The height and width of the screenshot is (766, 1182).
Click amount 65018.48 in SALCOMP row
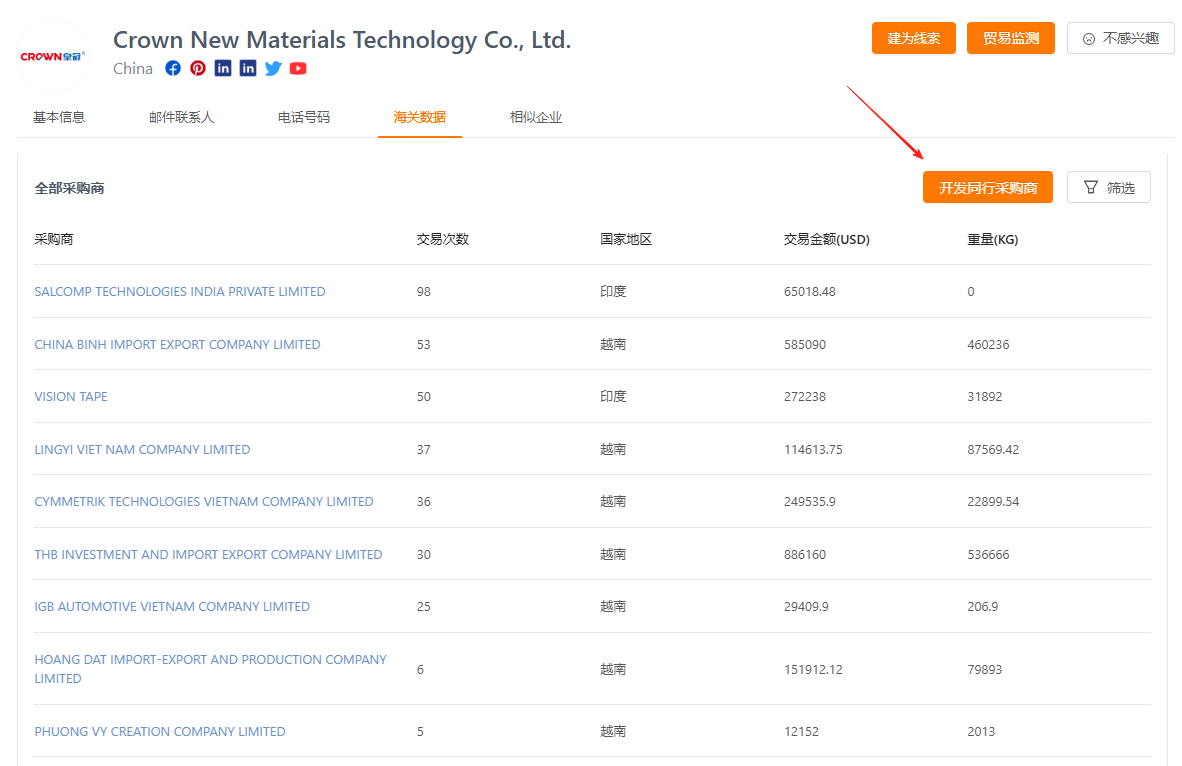810,292
